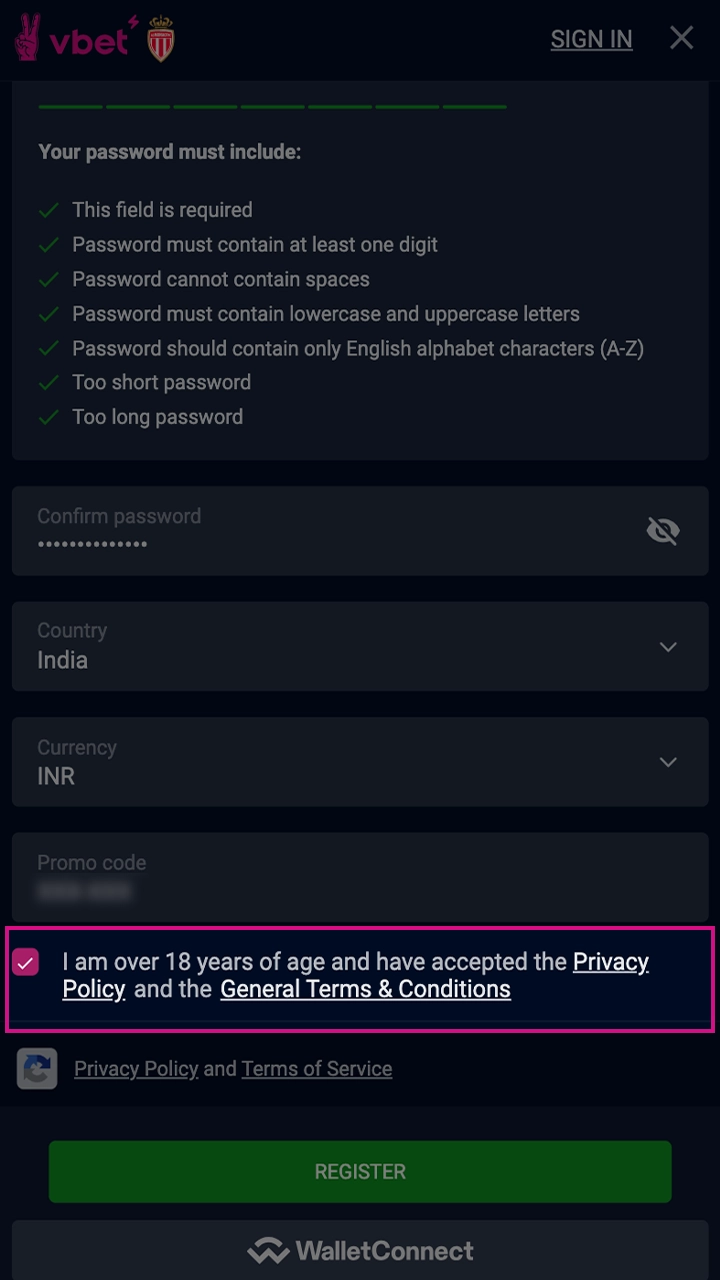Click the Country field chevron arrow
This screenshot has height=1280, width=720.
pyautogui.click(x=668, y=647)
